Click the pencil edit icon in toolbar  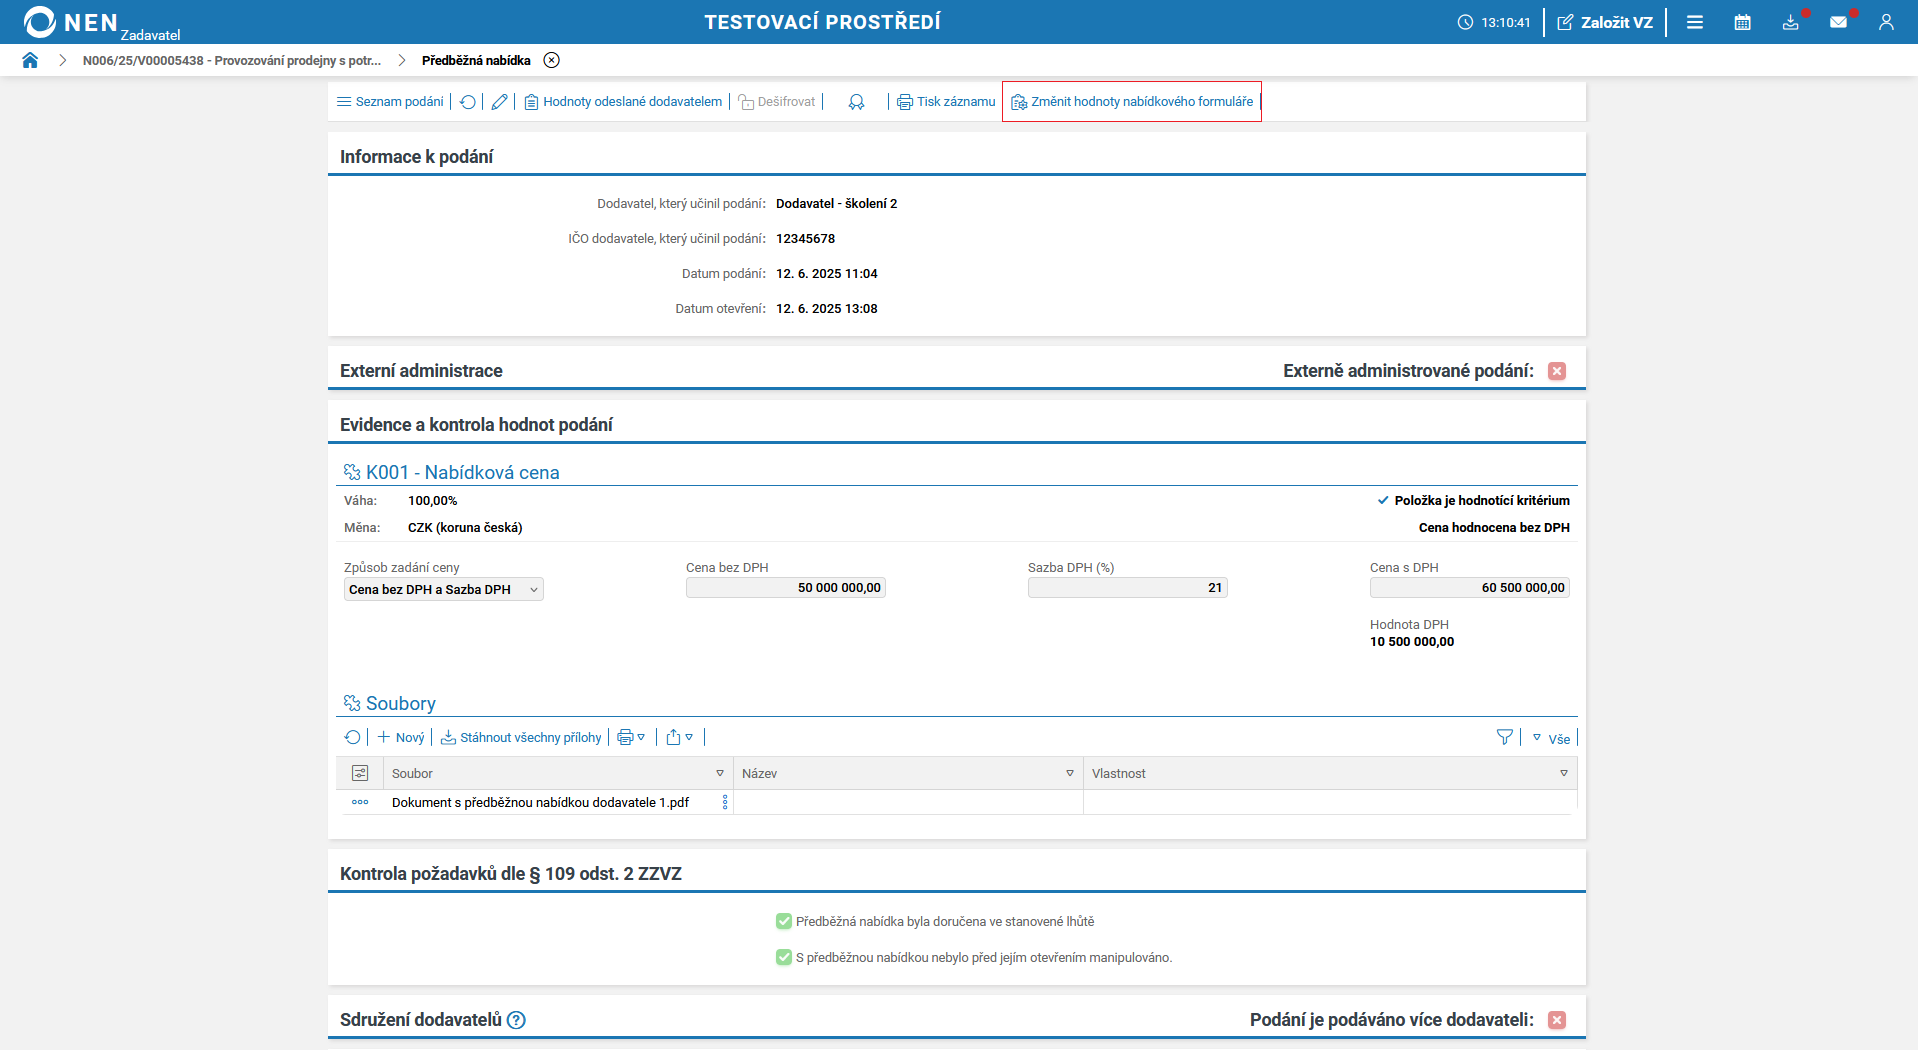coord(499,102)
